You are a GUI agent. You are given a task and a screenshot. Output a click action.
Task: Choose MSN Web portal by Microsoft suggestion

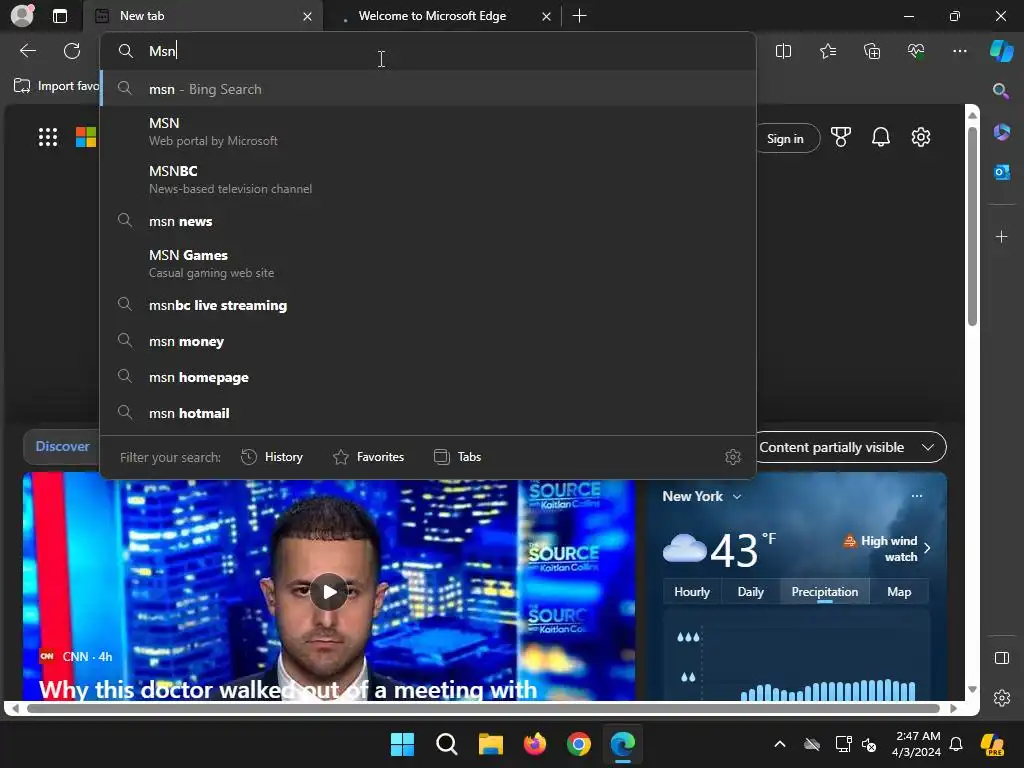click(x=428, y=131)
